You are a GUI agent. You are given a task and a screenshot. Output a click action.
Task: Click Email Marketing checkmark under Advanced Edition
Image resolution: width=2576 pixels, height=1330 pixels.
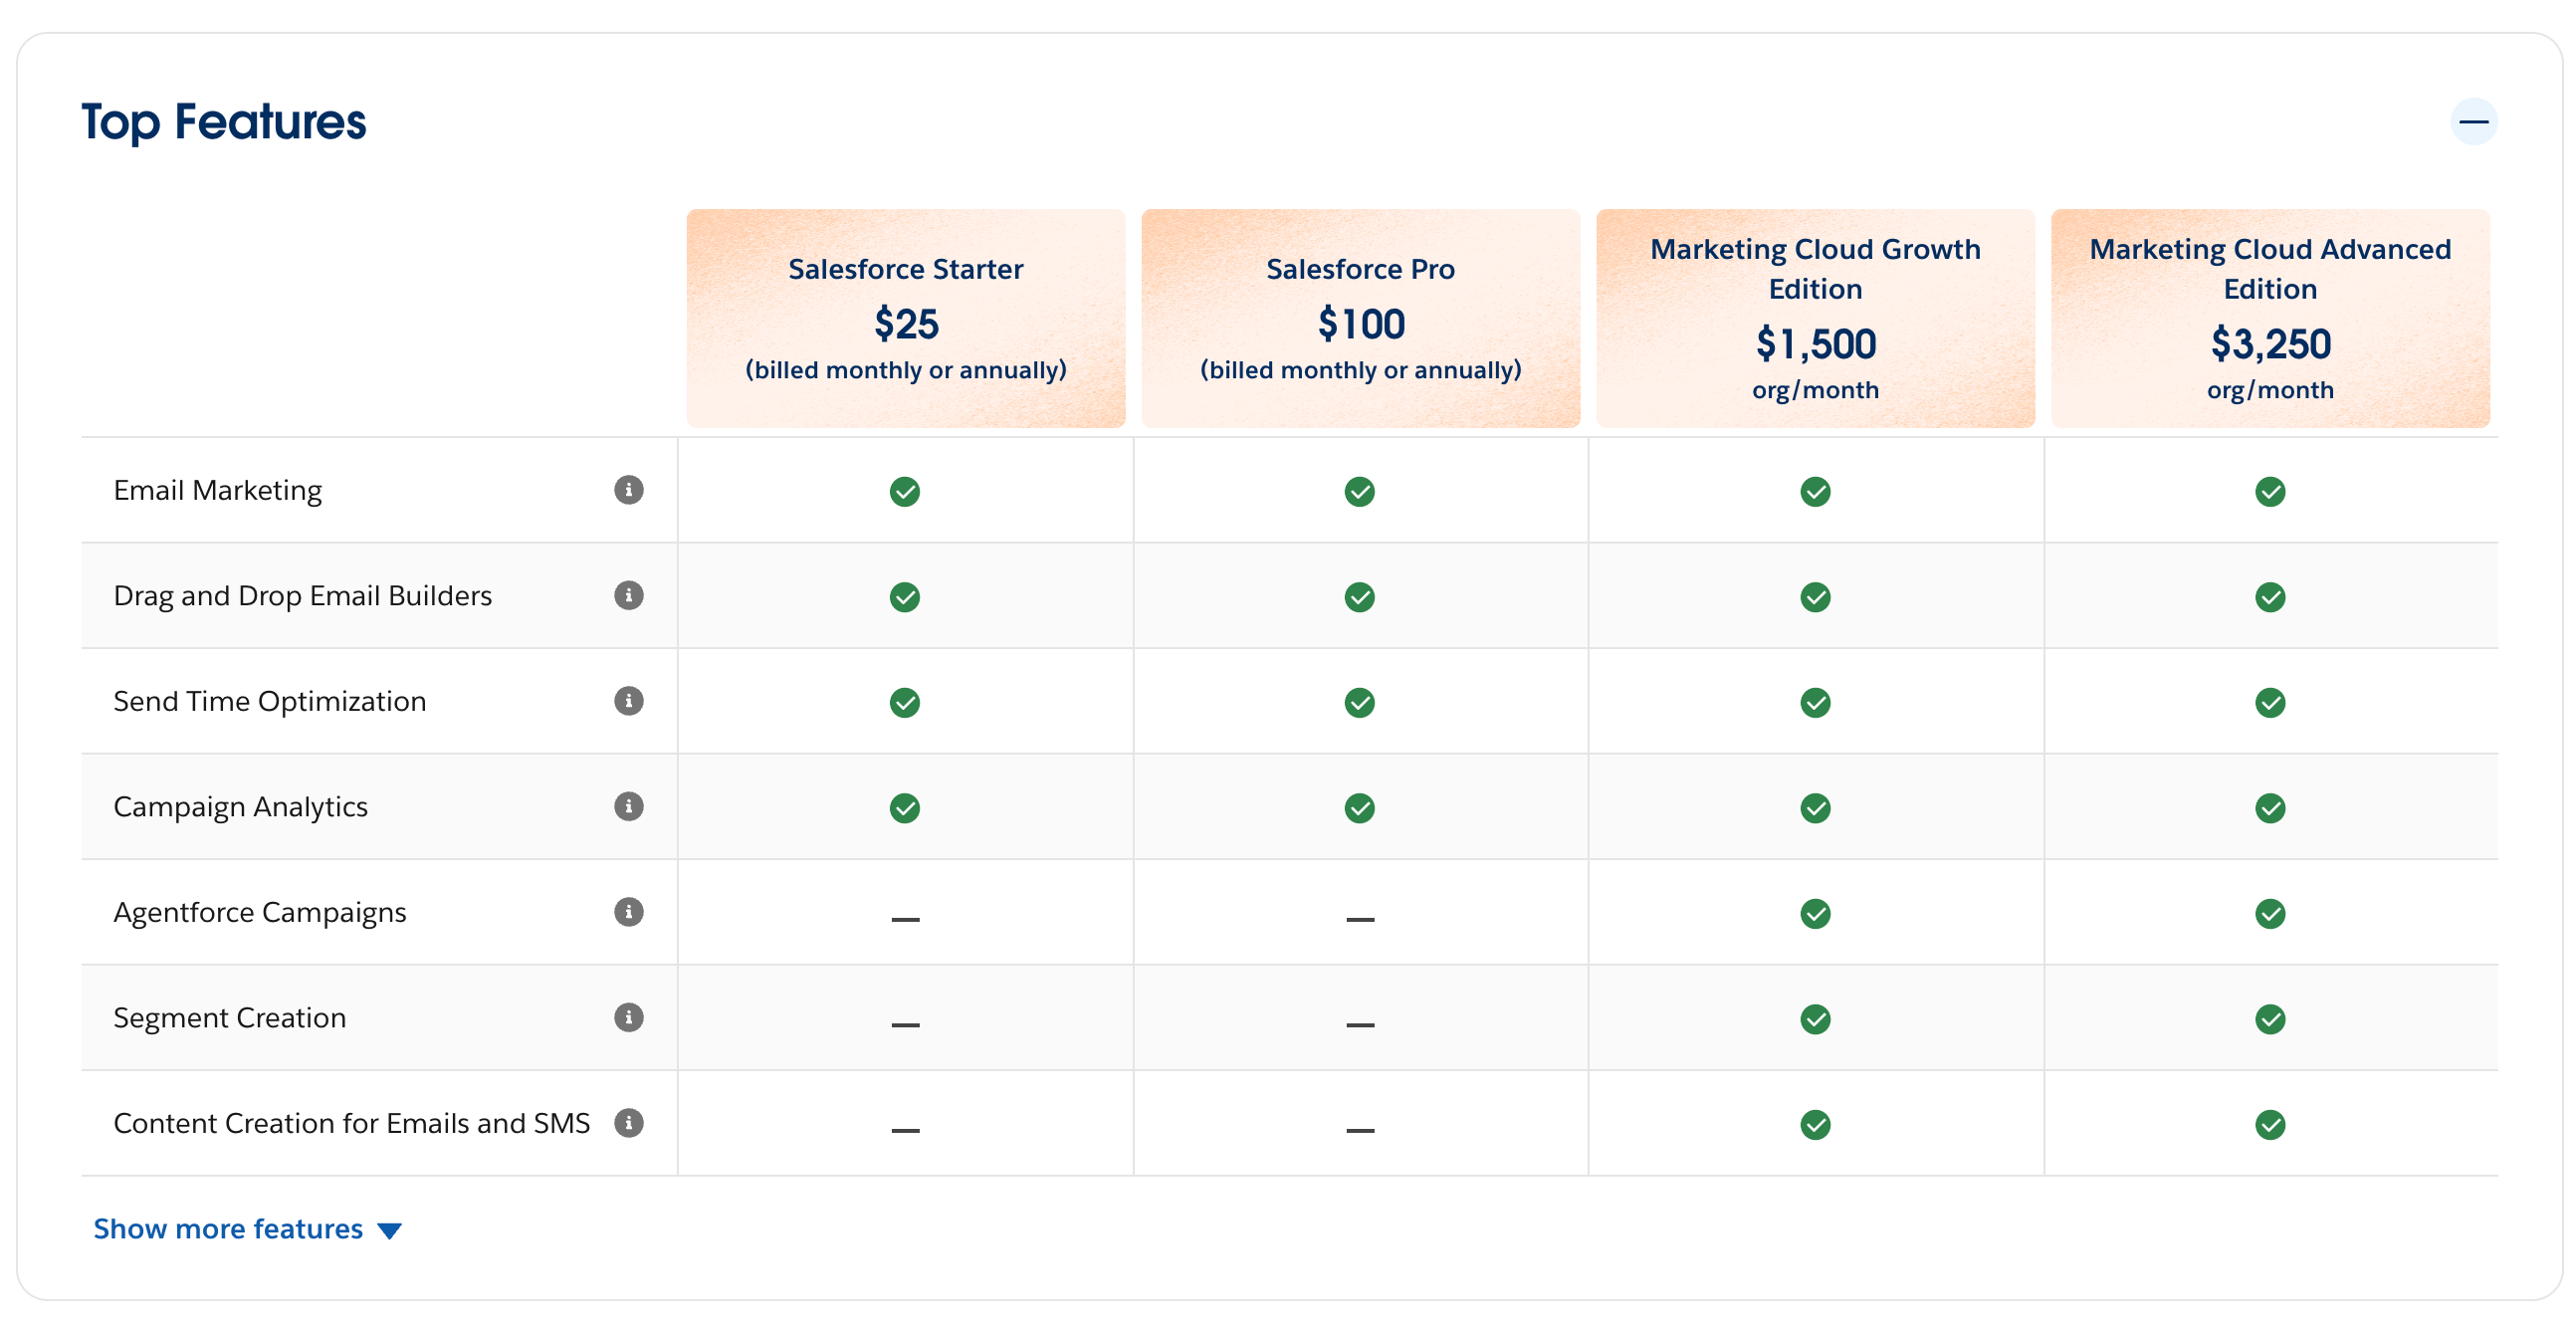[x=2270, y=492]
